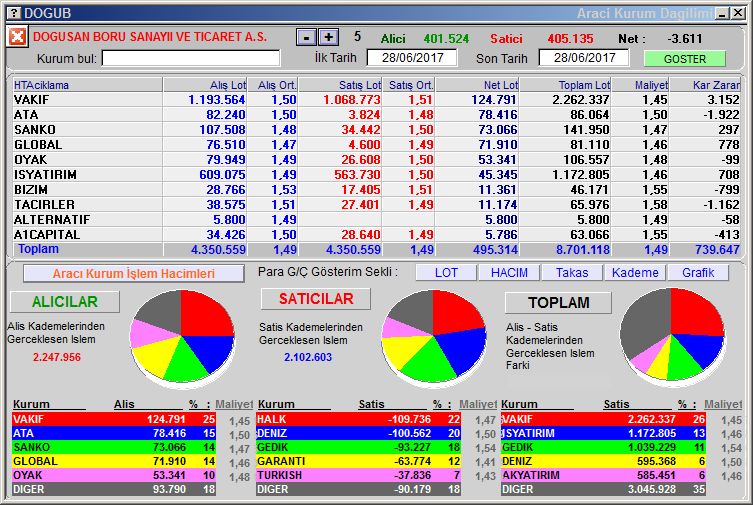This screenshot has height=505, width=753.
Task: Select the GLOBAL row in main table
Action: click(x=376, y=144)
